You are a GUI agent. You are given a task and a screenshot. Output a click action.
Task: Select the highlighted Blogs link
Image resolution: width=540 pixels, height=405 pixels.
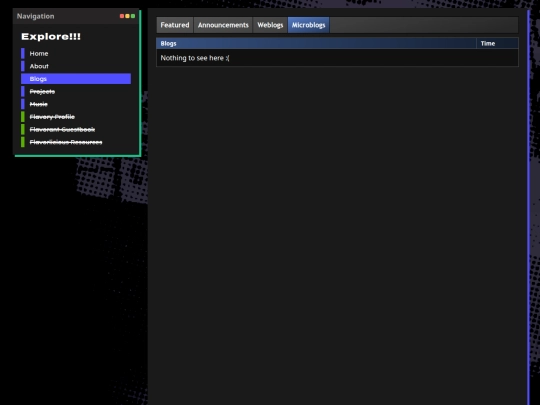76,79
